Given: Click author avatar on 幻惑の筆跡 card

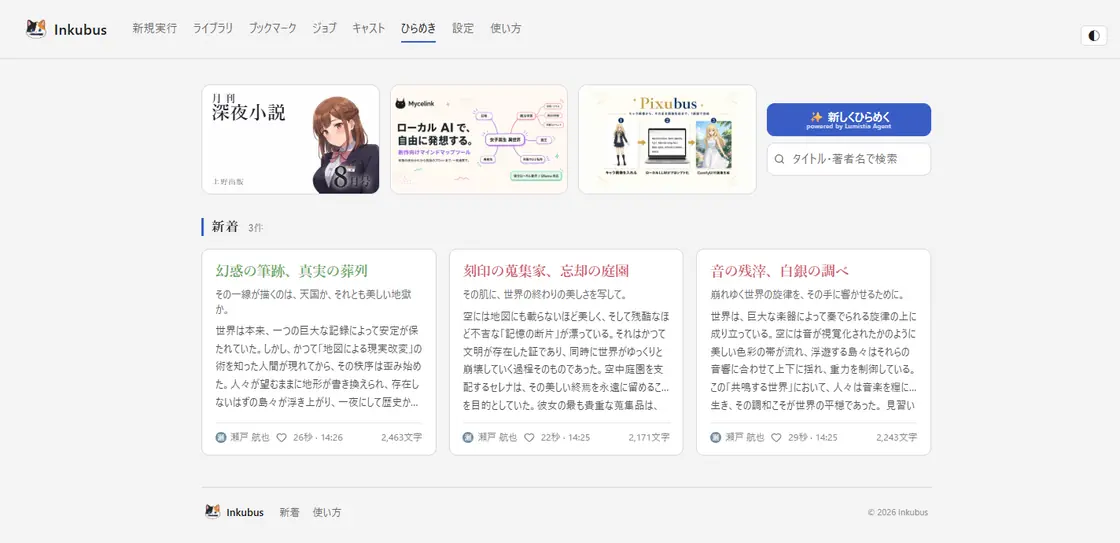Looking at the screenshot, I should [x=221, y=437].
